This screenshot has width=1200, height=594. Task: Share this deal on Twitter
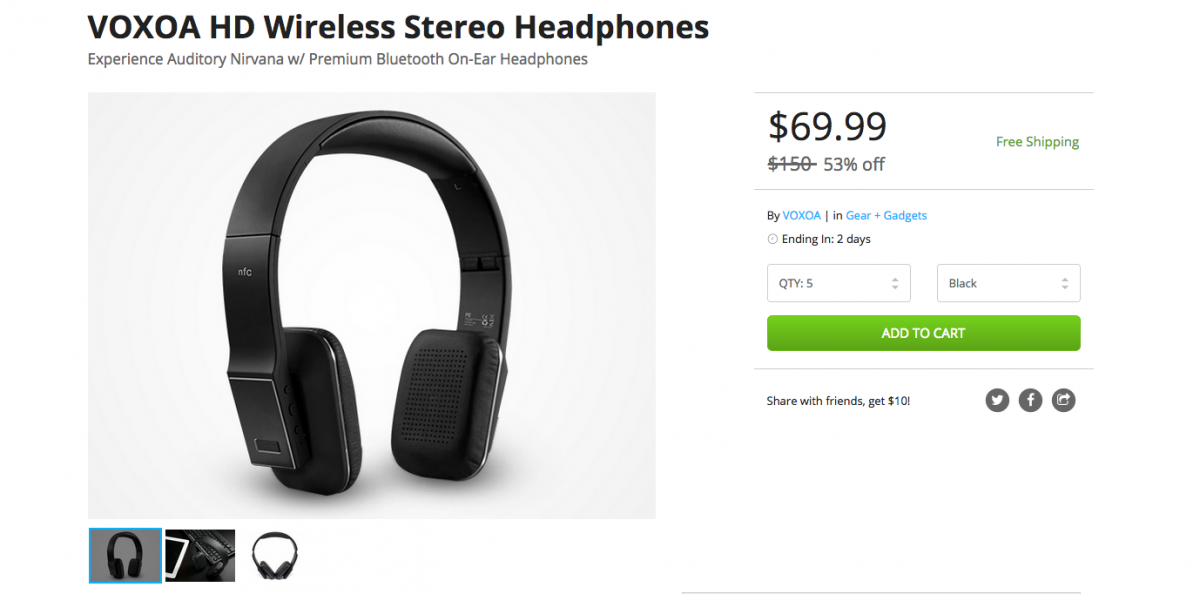(997, 400)
